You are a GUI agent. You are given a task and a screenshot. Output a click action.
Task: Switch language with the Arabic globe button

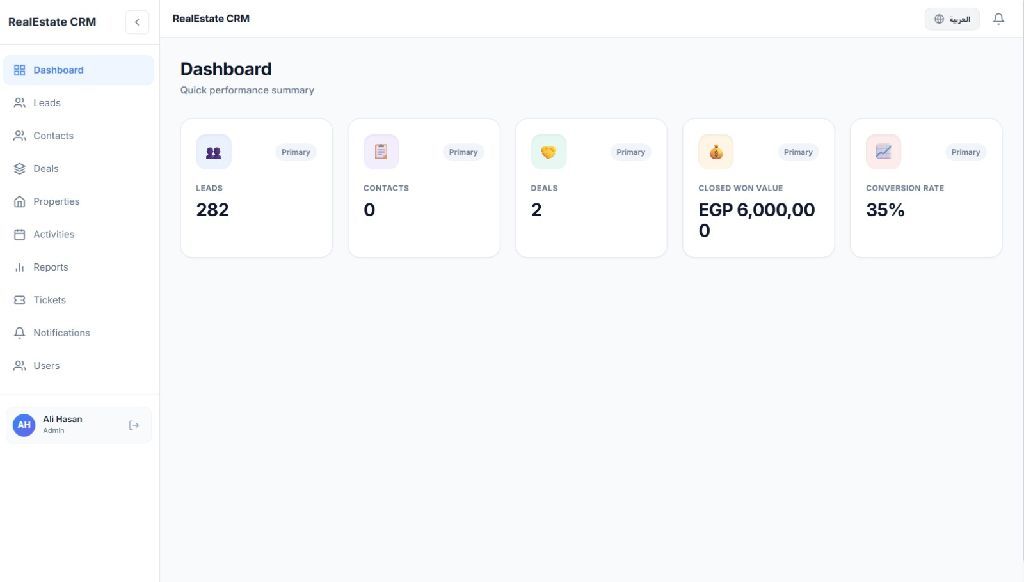(952, 19)
